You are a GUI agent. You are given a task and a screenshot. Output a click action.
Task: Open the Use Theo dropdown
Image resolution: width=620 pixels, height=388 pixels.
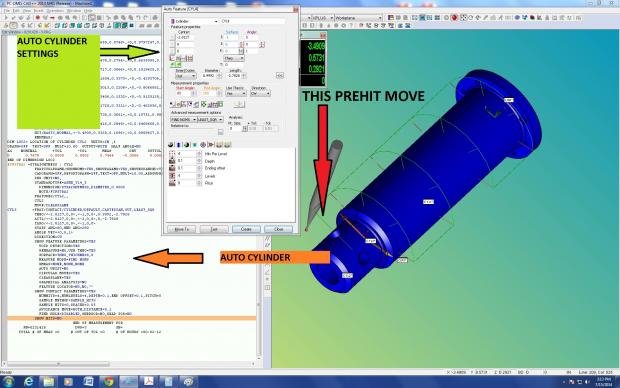pyautogui.click(x=236, y=93)
